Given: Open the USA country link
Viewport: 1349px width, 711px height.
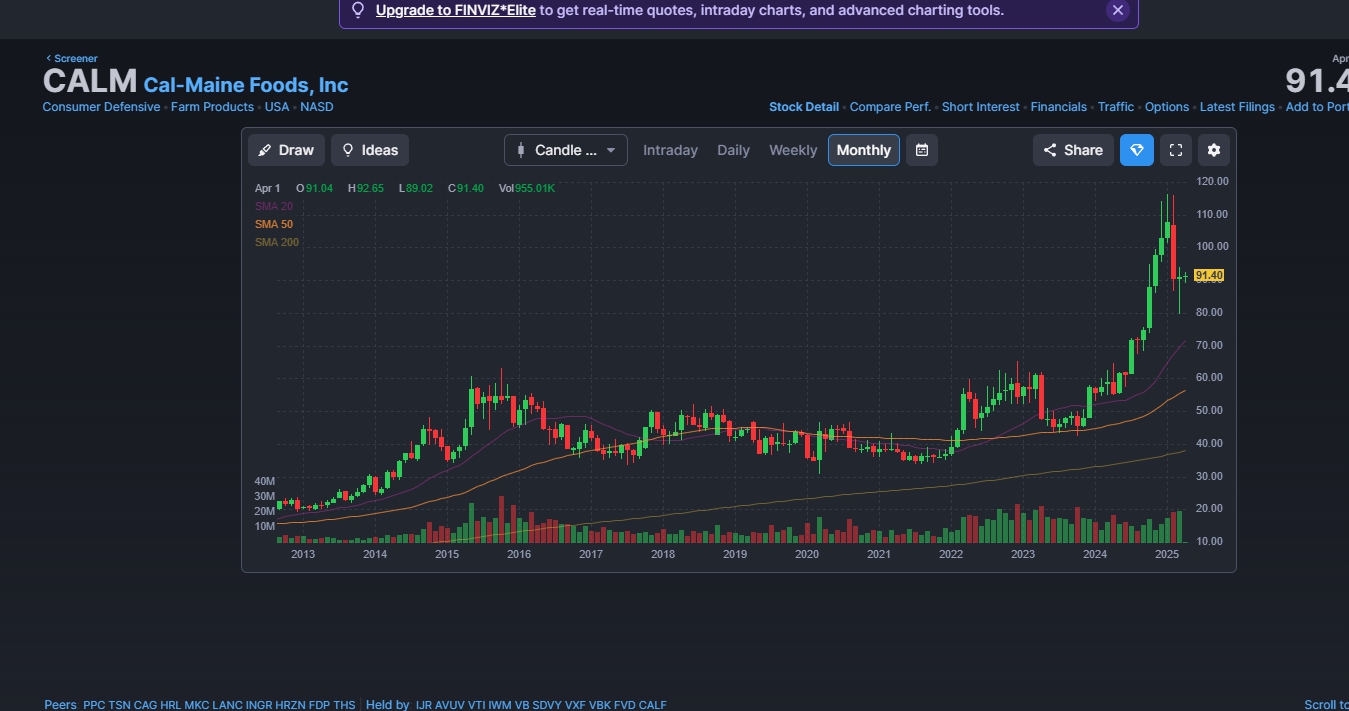Looking at the screenshot, I should (277, 107).
